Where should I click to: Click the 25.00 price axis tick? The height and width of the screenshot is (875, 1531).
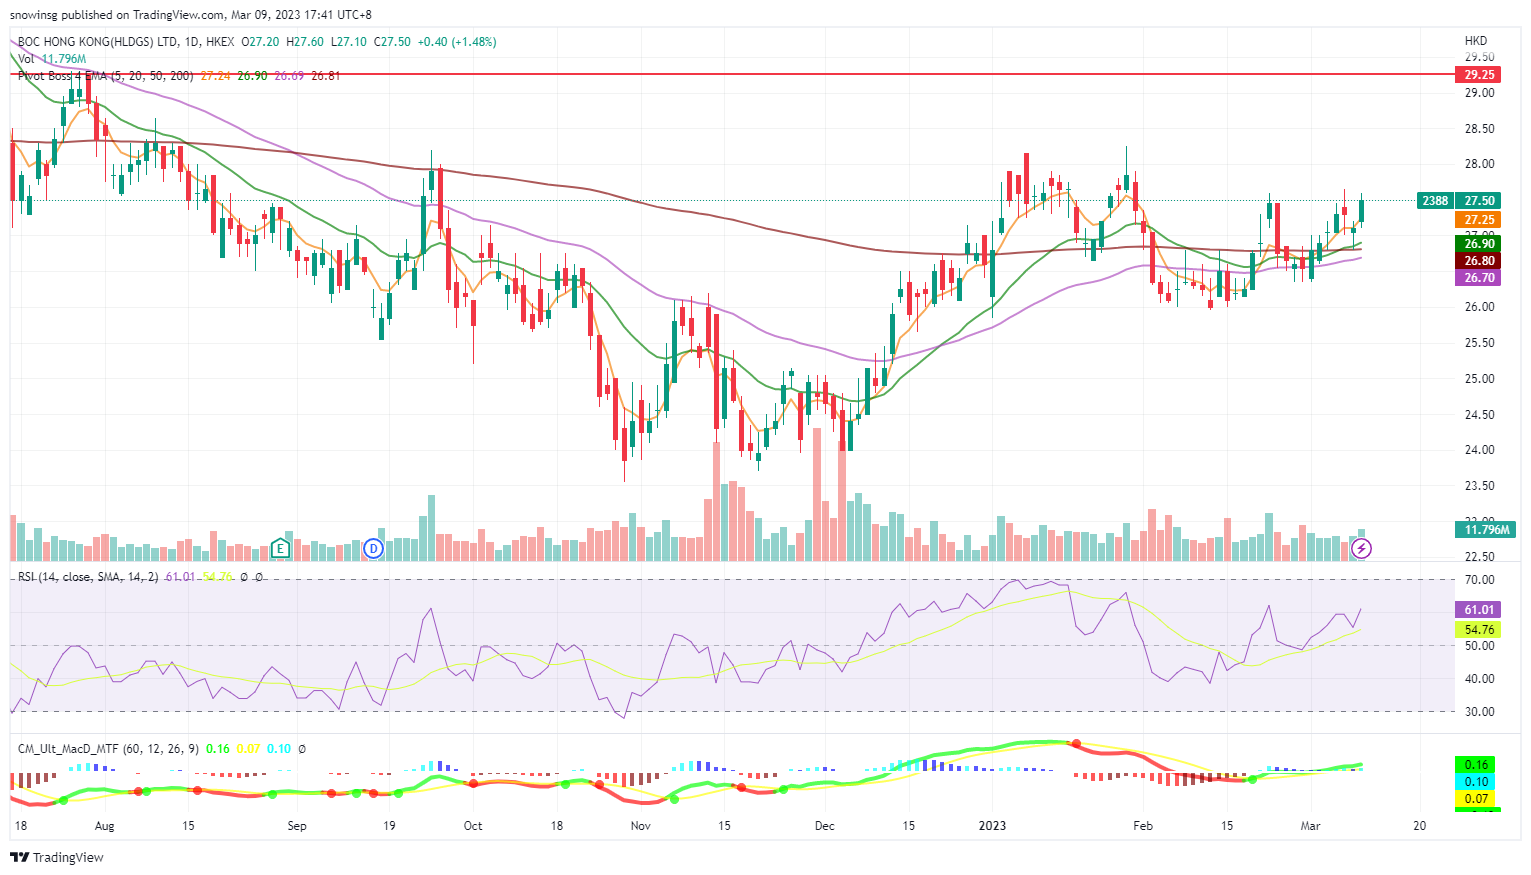click(x=1479, y=379)
